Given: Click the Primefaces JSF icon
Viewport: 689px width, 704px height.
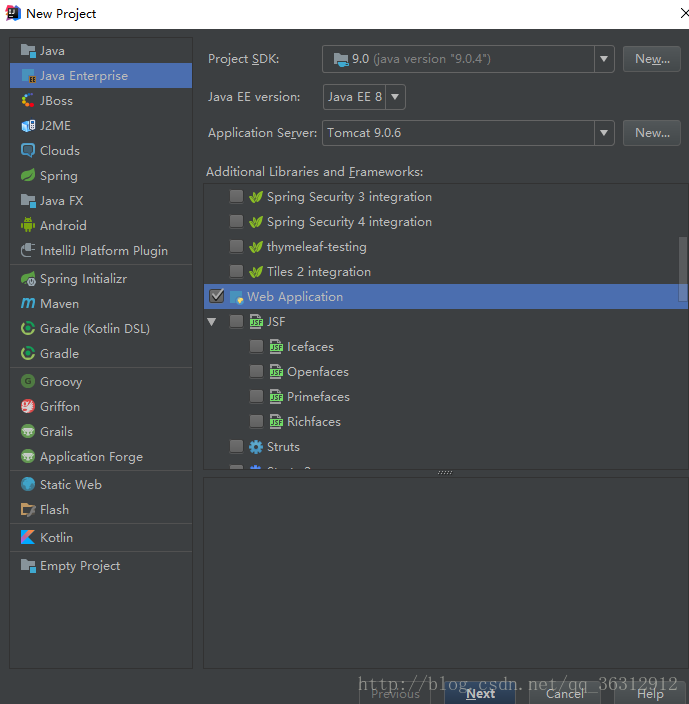Looking at the screenshot, I should point(276,396).
